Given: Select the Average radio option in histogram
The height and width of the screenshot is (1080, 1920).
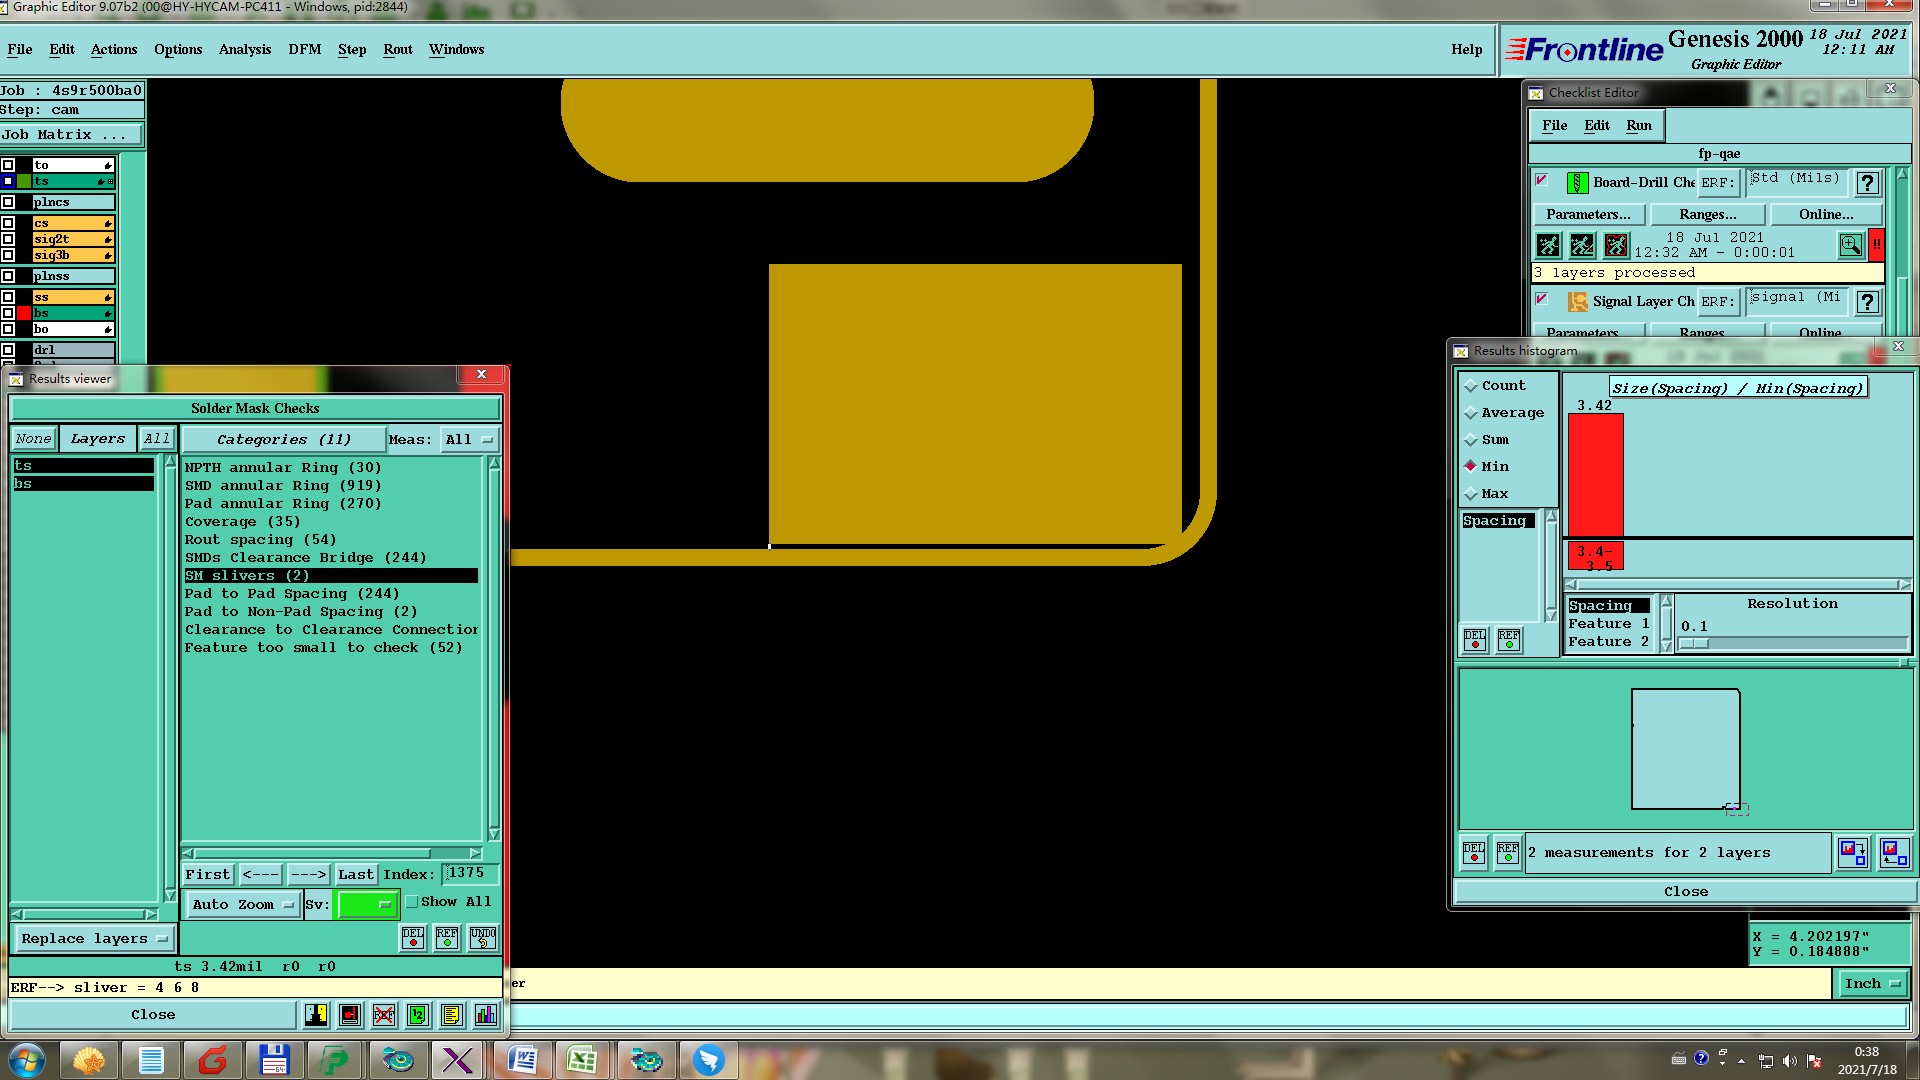Looking at the screenshot, I should [x=1471, y=413].
